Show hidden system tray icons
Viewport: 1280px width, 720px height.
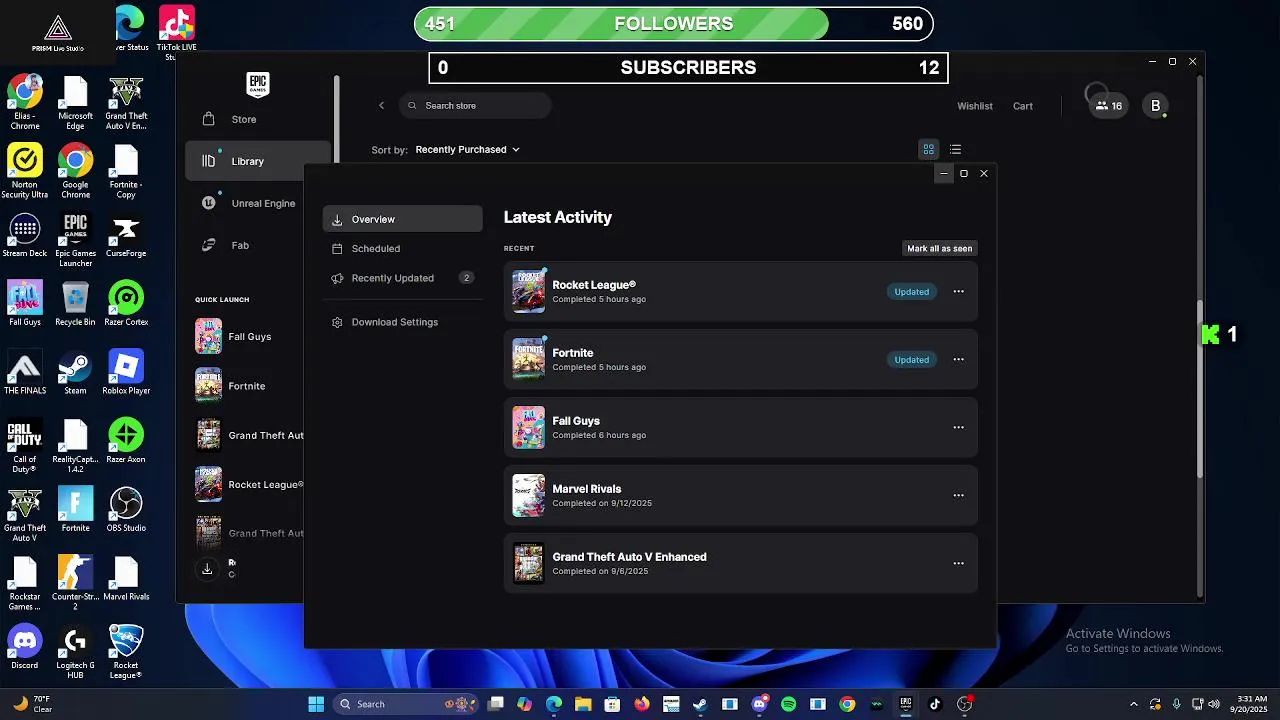tap(1133, 704)
